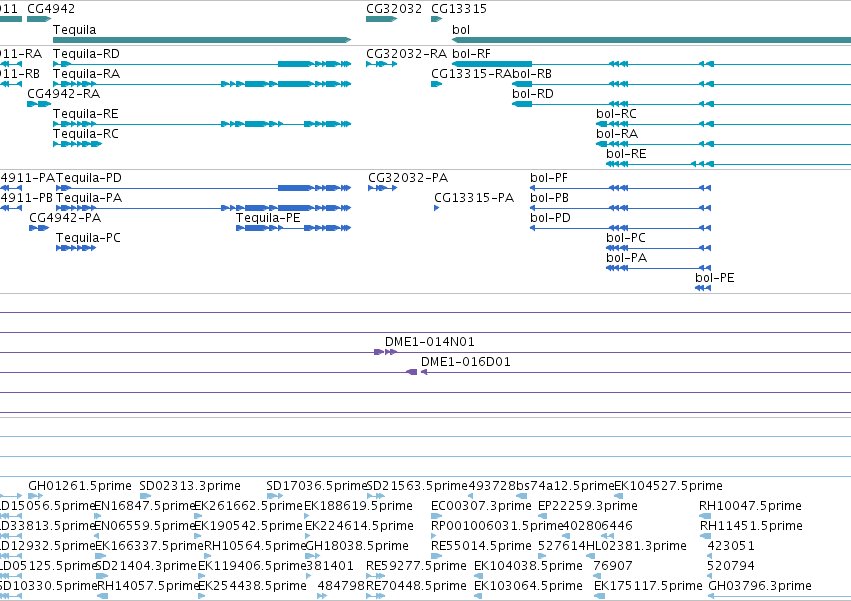Select the bol gene label
The height and width of the screenshot is (601, 851).
pos(461,30)
